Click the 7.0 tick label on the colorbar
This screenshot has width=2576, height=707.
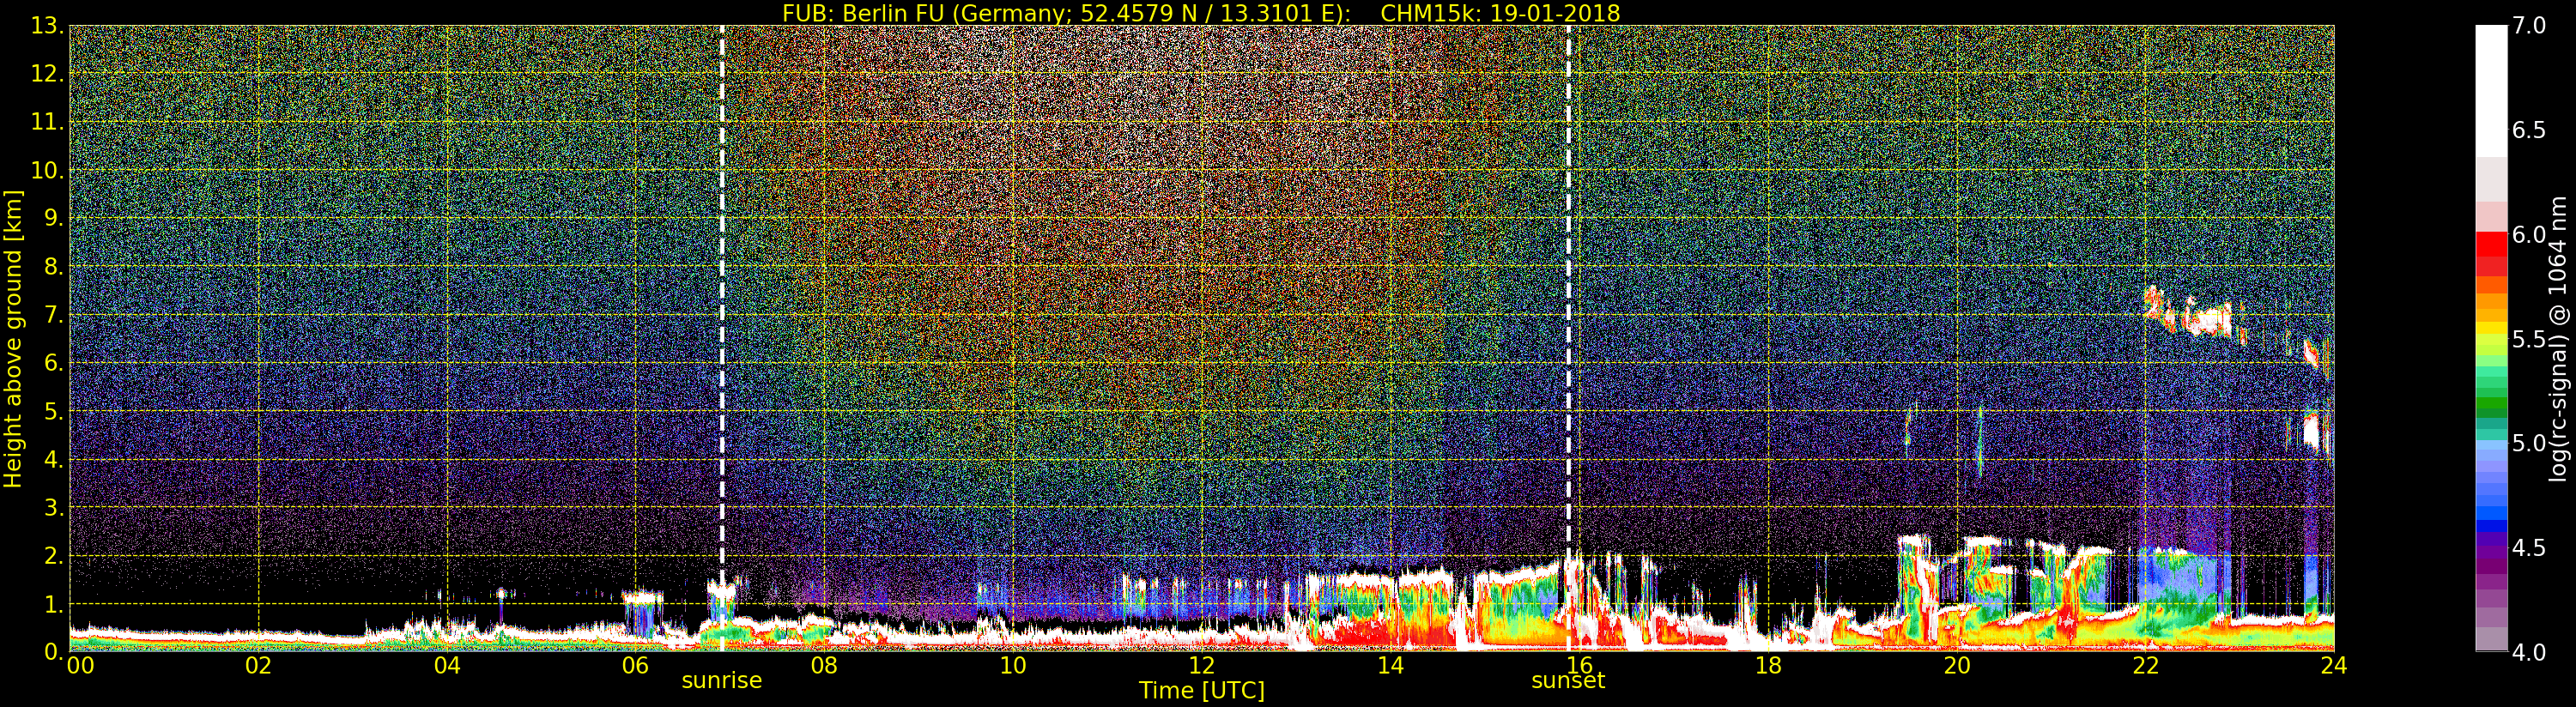[2528, 26]
